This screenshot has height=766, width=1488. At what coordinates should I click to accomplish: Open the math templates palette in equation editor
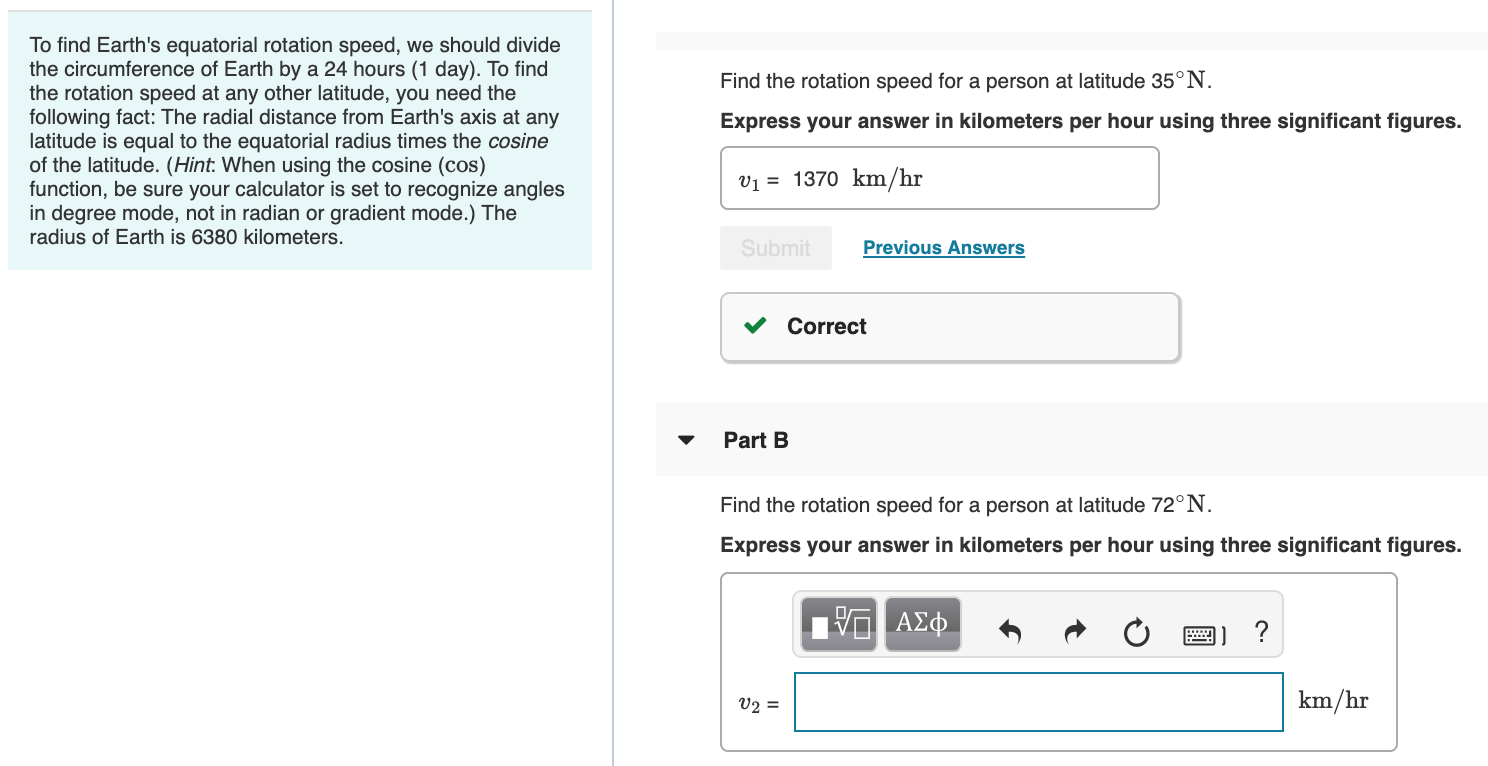(x=837, y=623)
